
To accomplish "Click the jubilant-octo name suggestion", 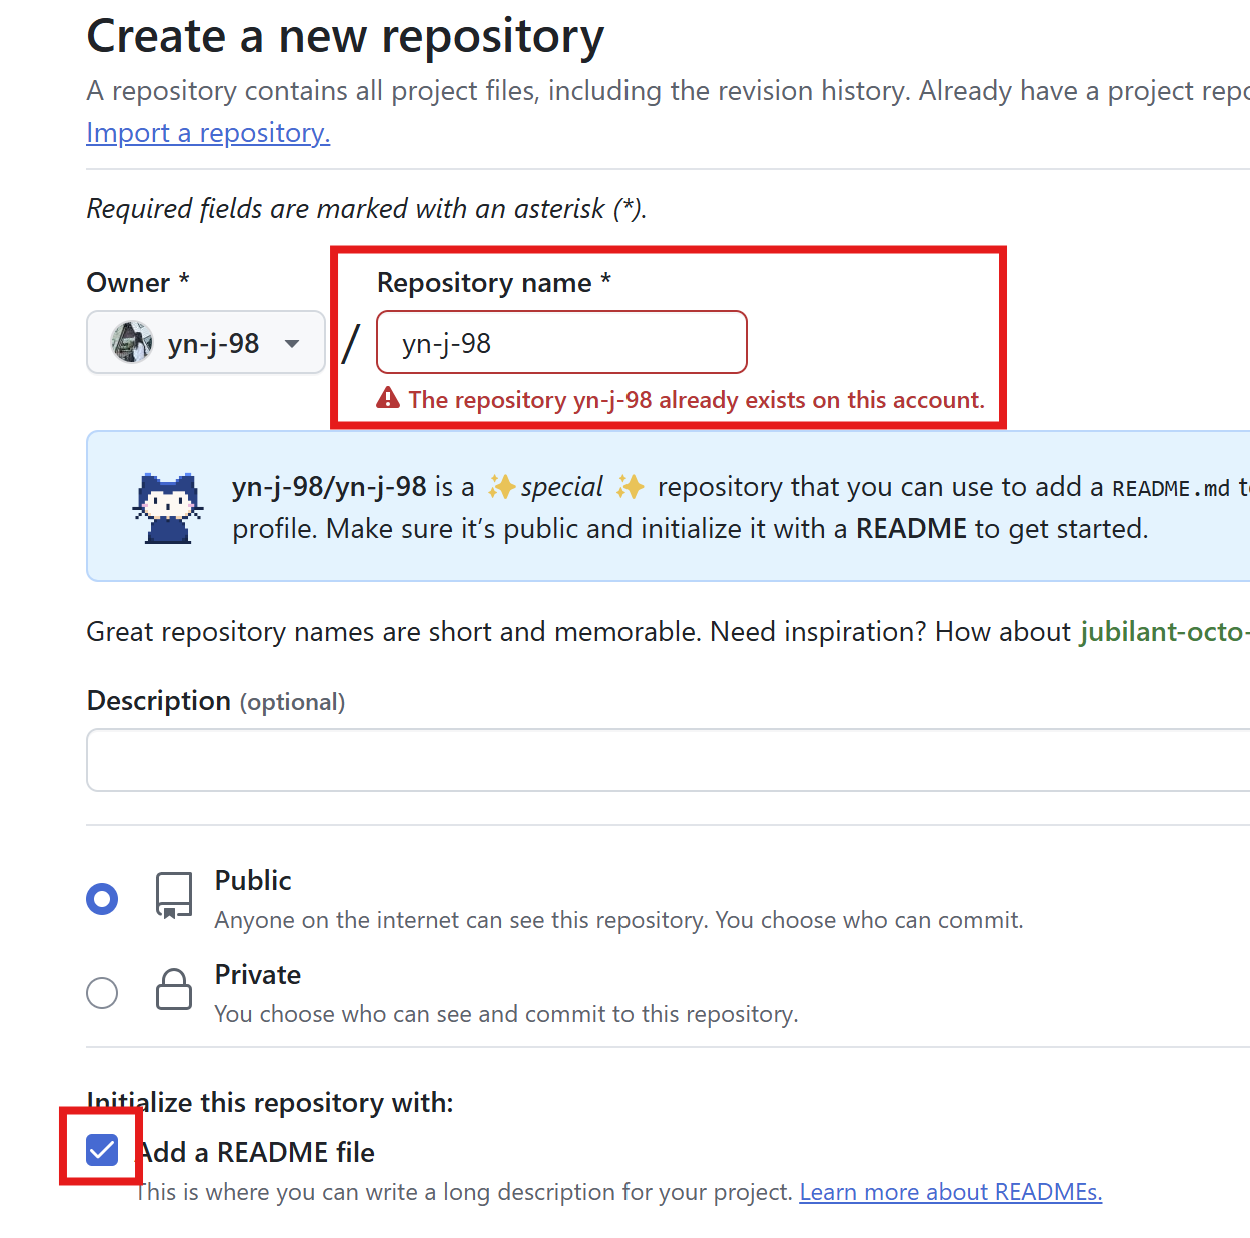I will click(x=1165, y=632).
